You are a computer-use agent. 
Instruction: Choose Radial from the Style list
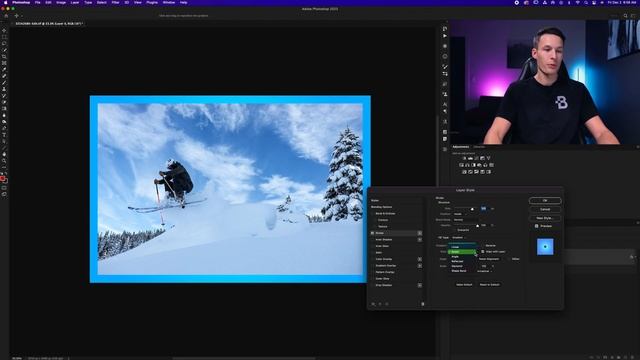pos(462,252)
